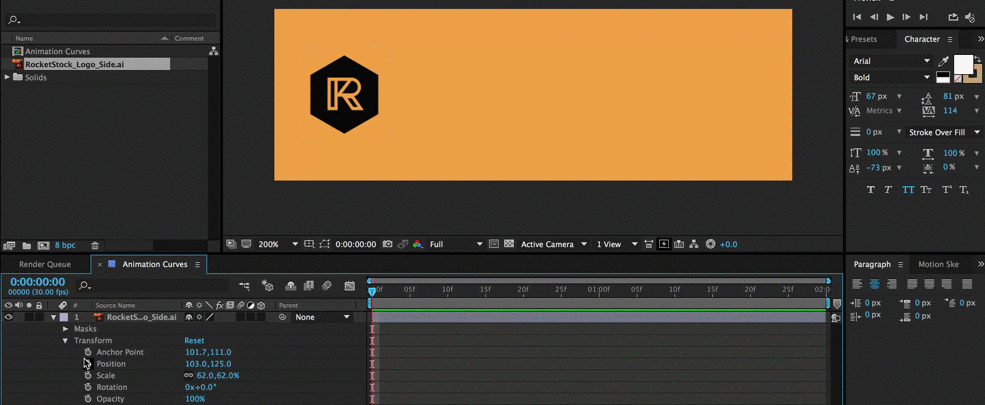Click Reset link for Transform
This screenshot has width=985, height=405.
[194, 340]
